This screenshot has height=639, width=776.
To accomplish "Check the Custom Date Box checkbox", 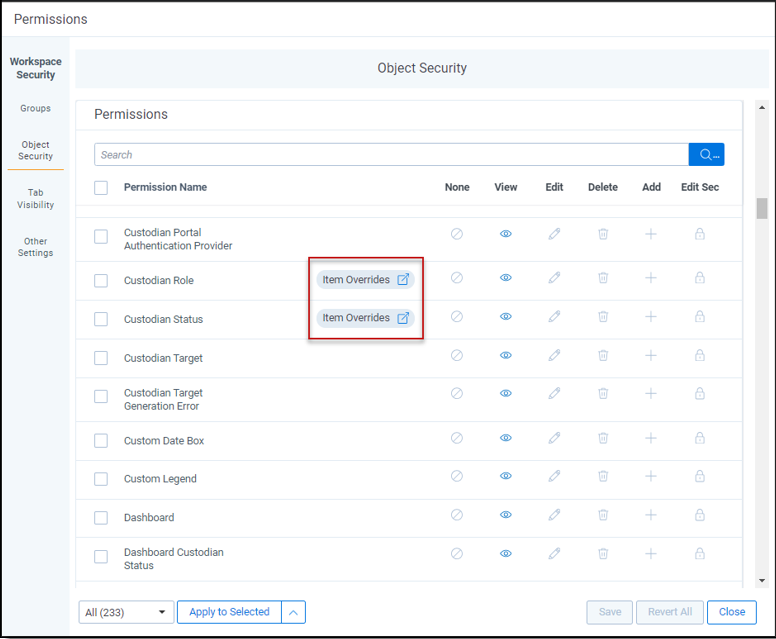I will coord(101,441).
